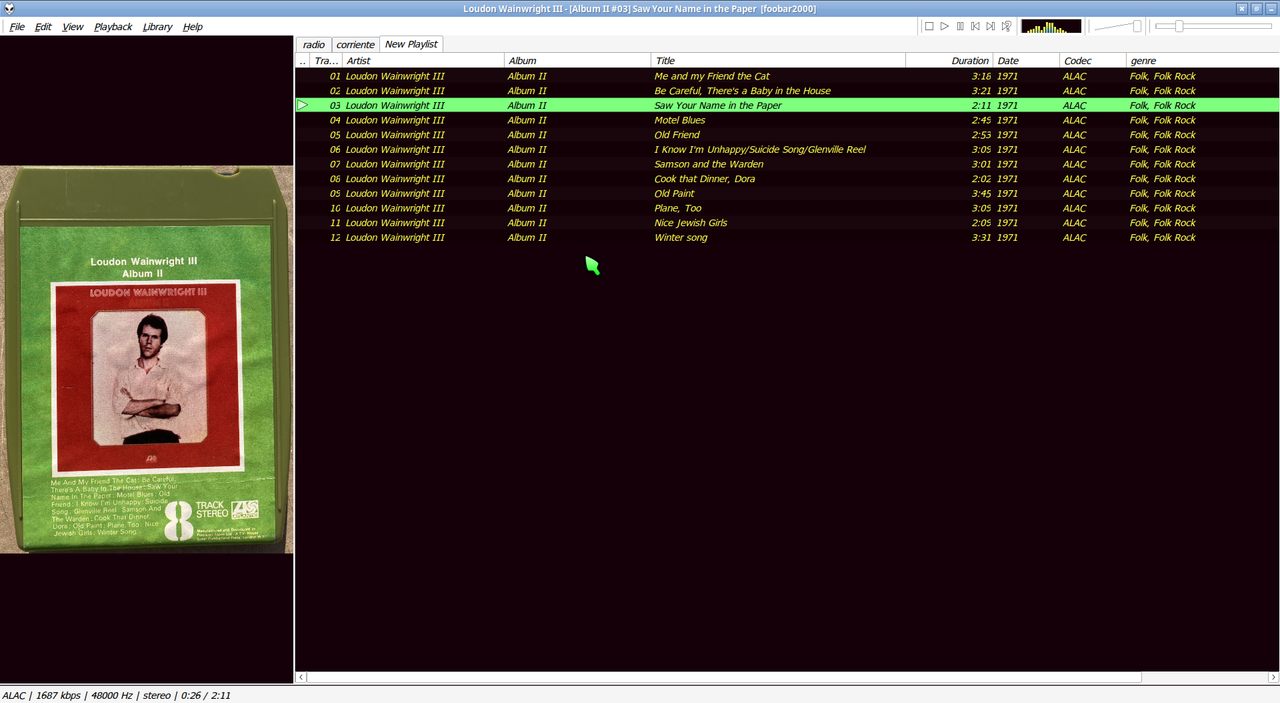This screenshot has width=1280, height=703.
Task: Sort by the genre column header
Action: (x=1203, y=61)
